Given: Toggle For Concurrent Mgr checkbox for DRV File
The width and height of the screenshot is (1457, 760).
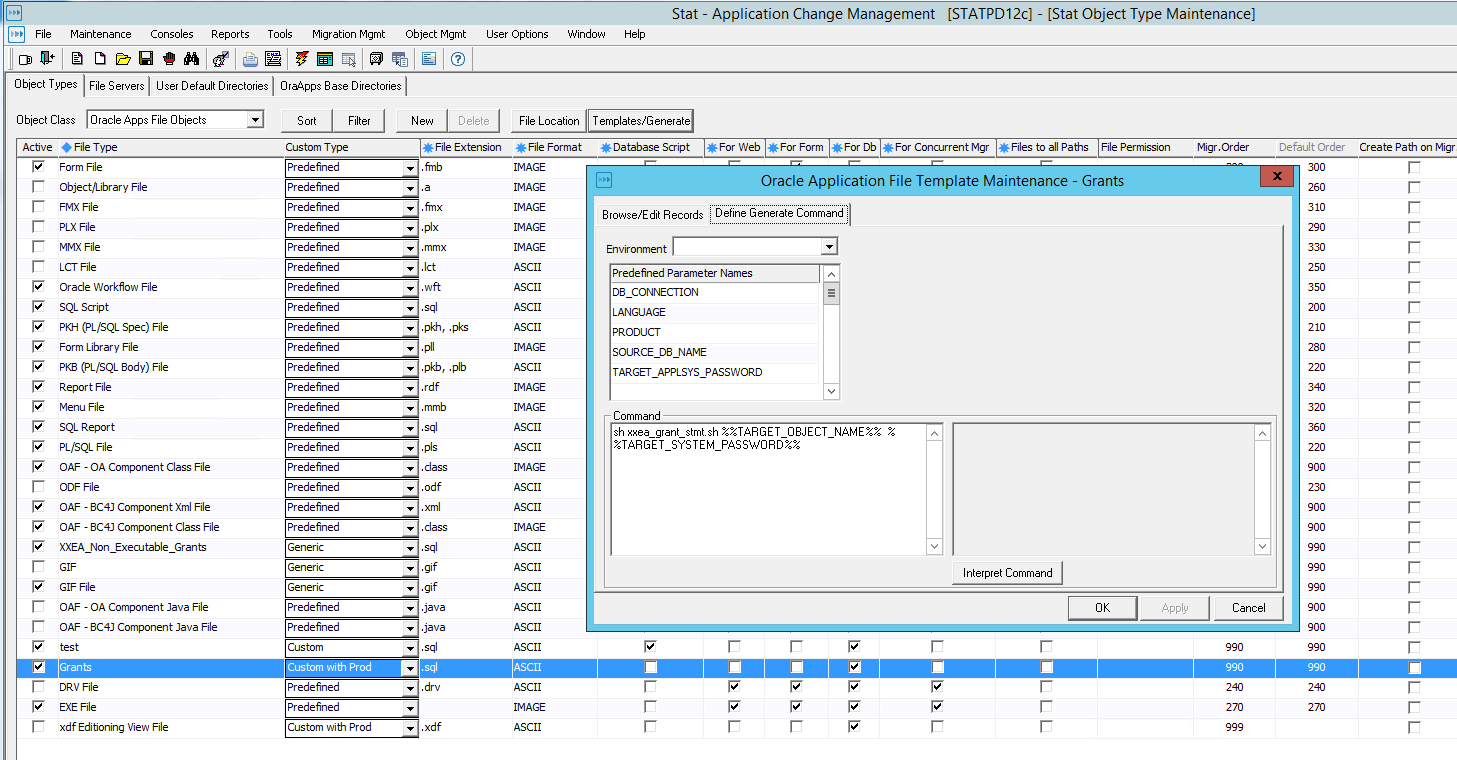Looking at the screenshot, I should pyautogui.click(x=937, y=687).
